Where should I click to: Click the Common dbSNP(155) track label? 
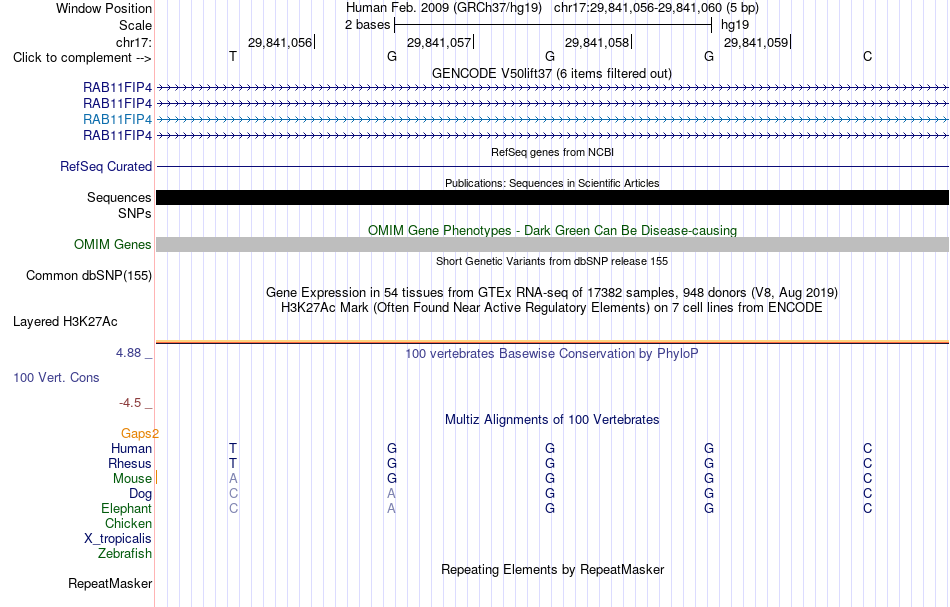89,276
